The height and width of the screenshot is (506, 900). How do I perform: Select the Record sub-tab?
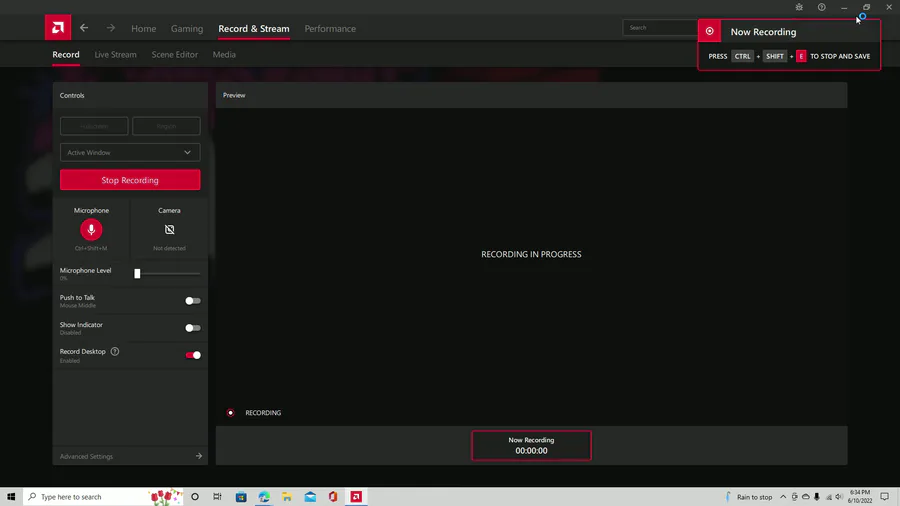pos(66,55)
